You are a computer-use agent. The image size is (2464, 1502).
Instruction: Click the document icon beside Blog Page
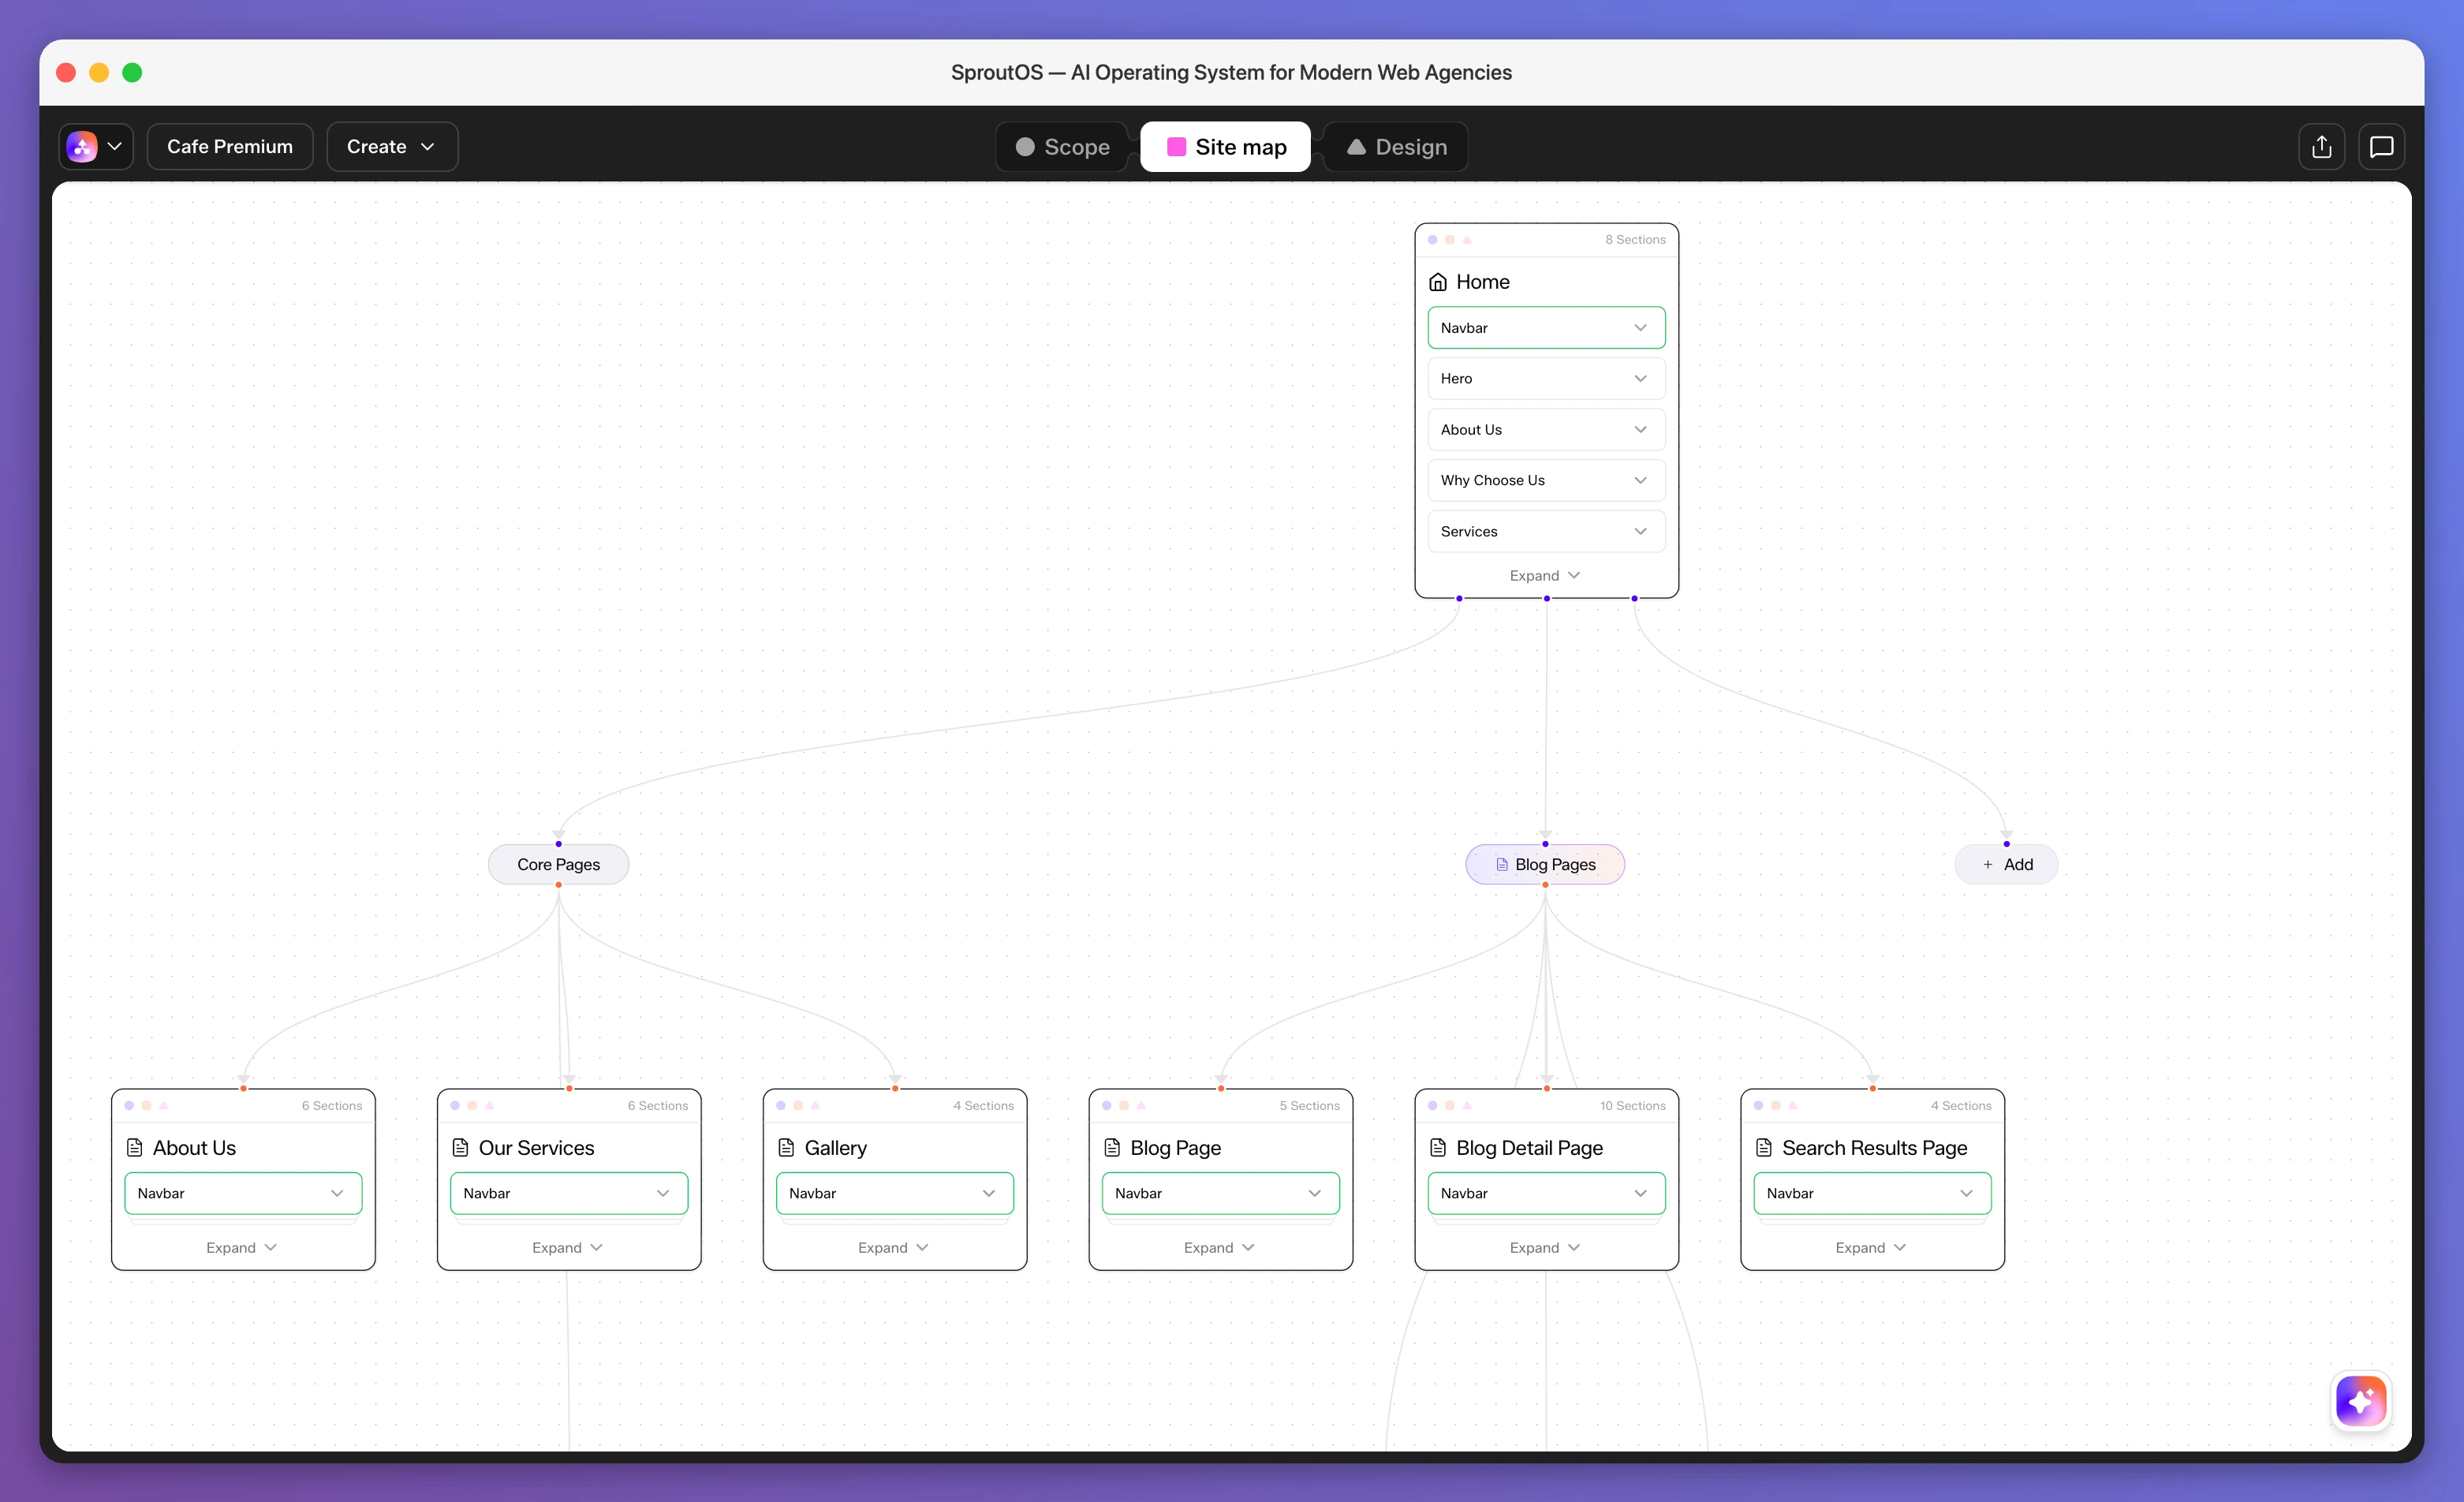click(x=1112, y=1148)
